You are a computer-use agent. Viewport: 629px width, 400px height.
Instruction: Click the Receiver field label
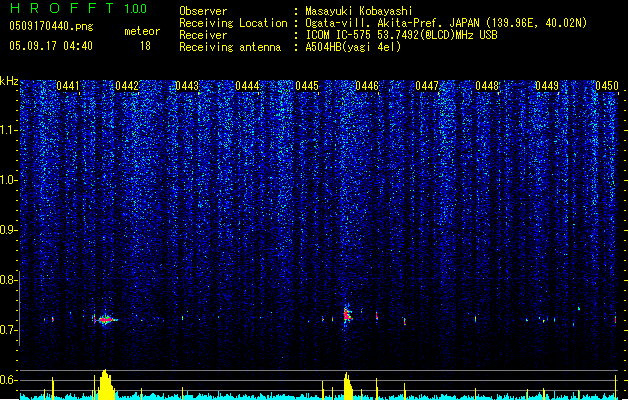point(203,35)
